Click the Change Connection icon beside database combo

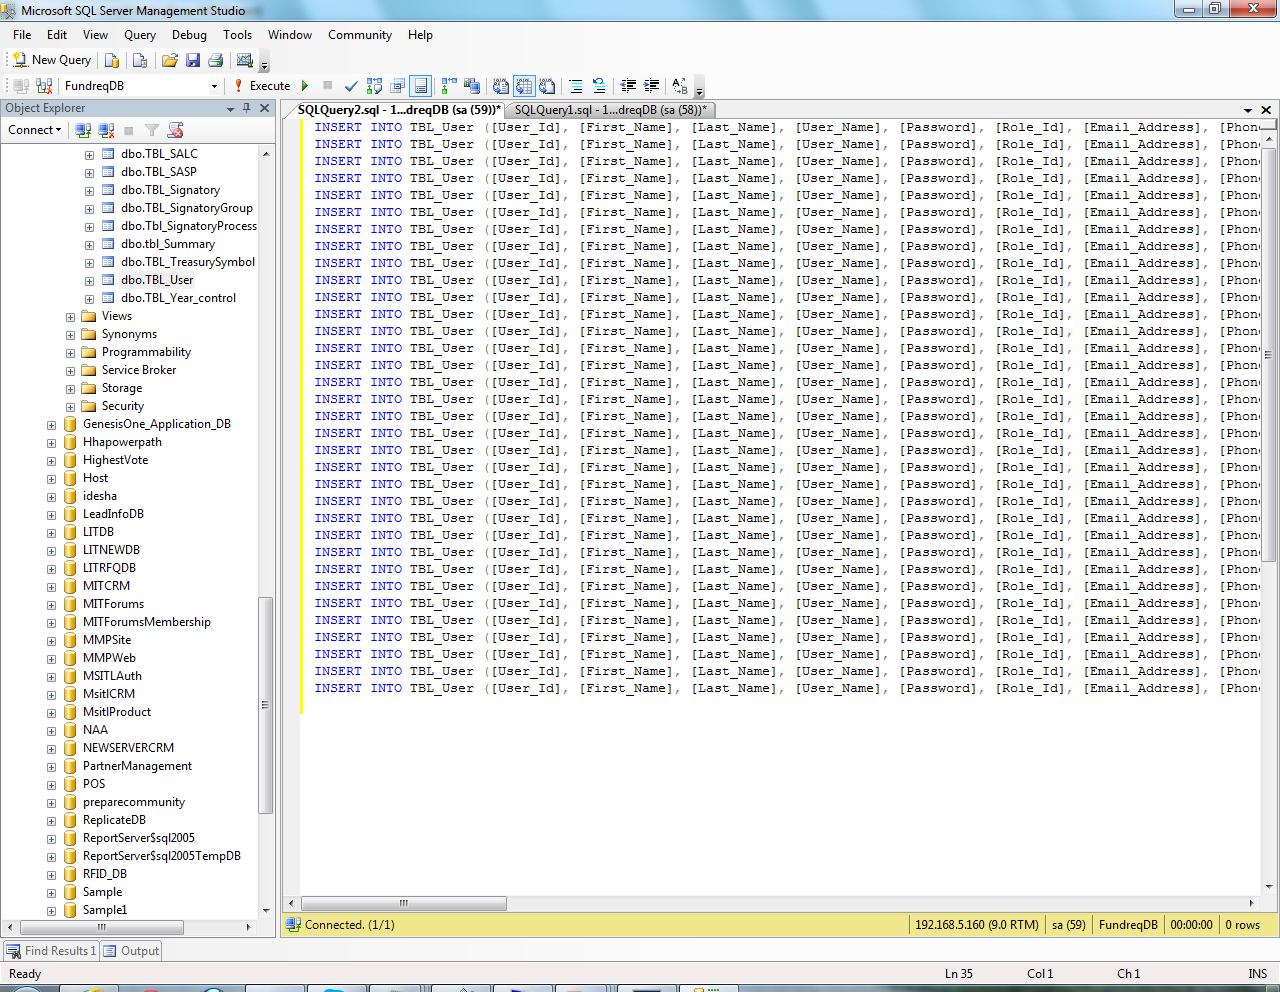coord(44,86)
